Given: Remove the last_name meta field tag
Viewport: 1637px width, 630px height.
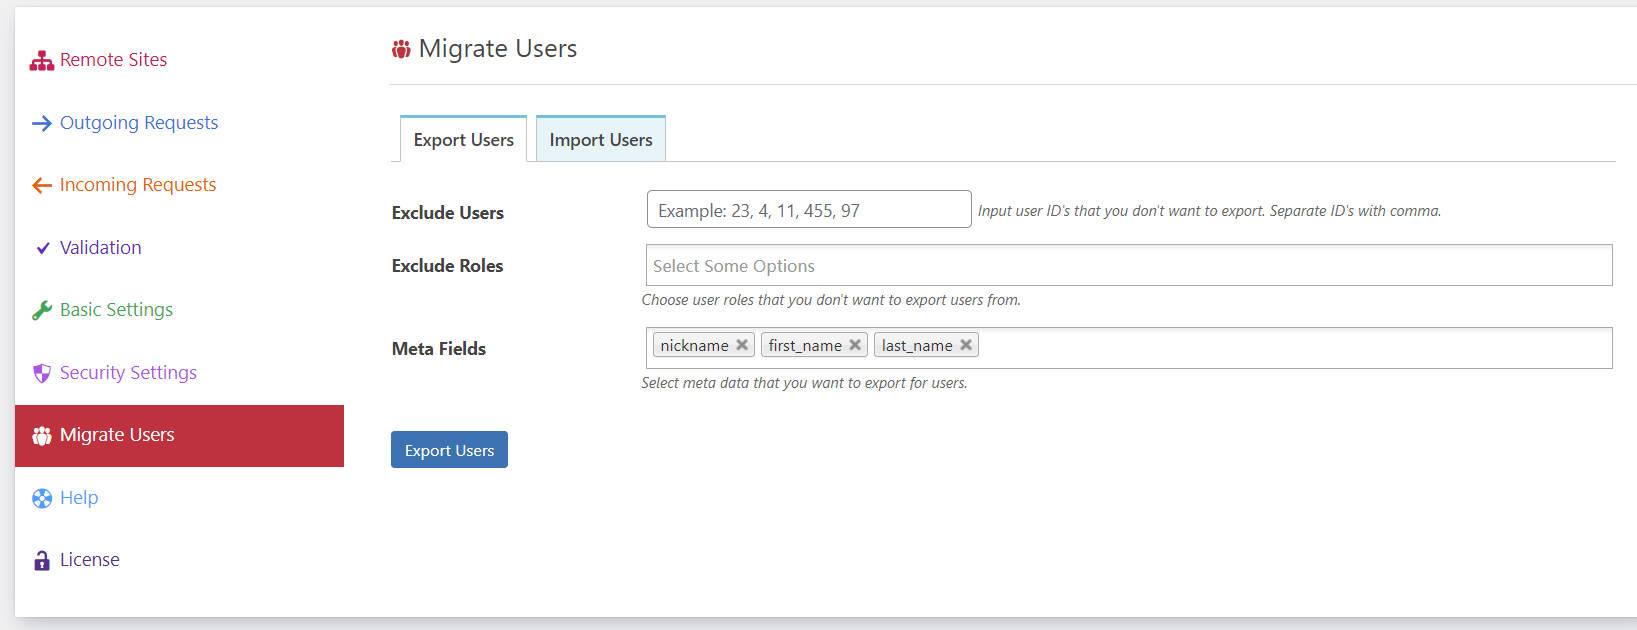Looking at the screenshot, I should pyautogui.click(x=966, y=345).
